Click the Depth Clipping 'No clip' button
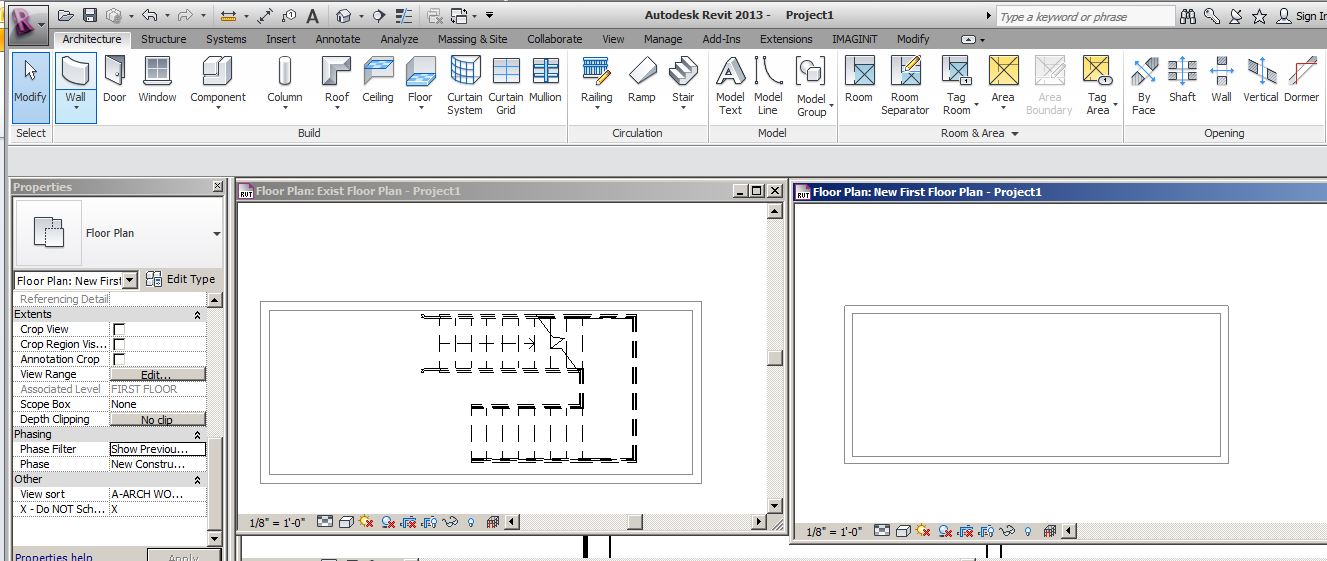1327x561 pixels. point(157,419)
